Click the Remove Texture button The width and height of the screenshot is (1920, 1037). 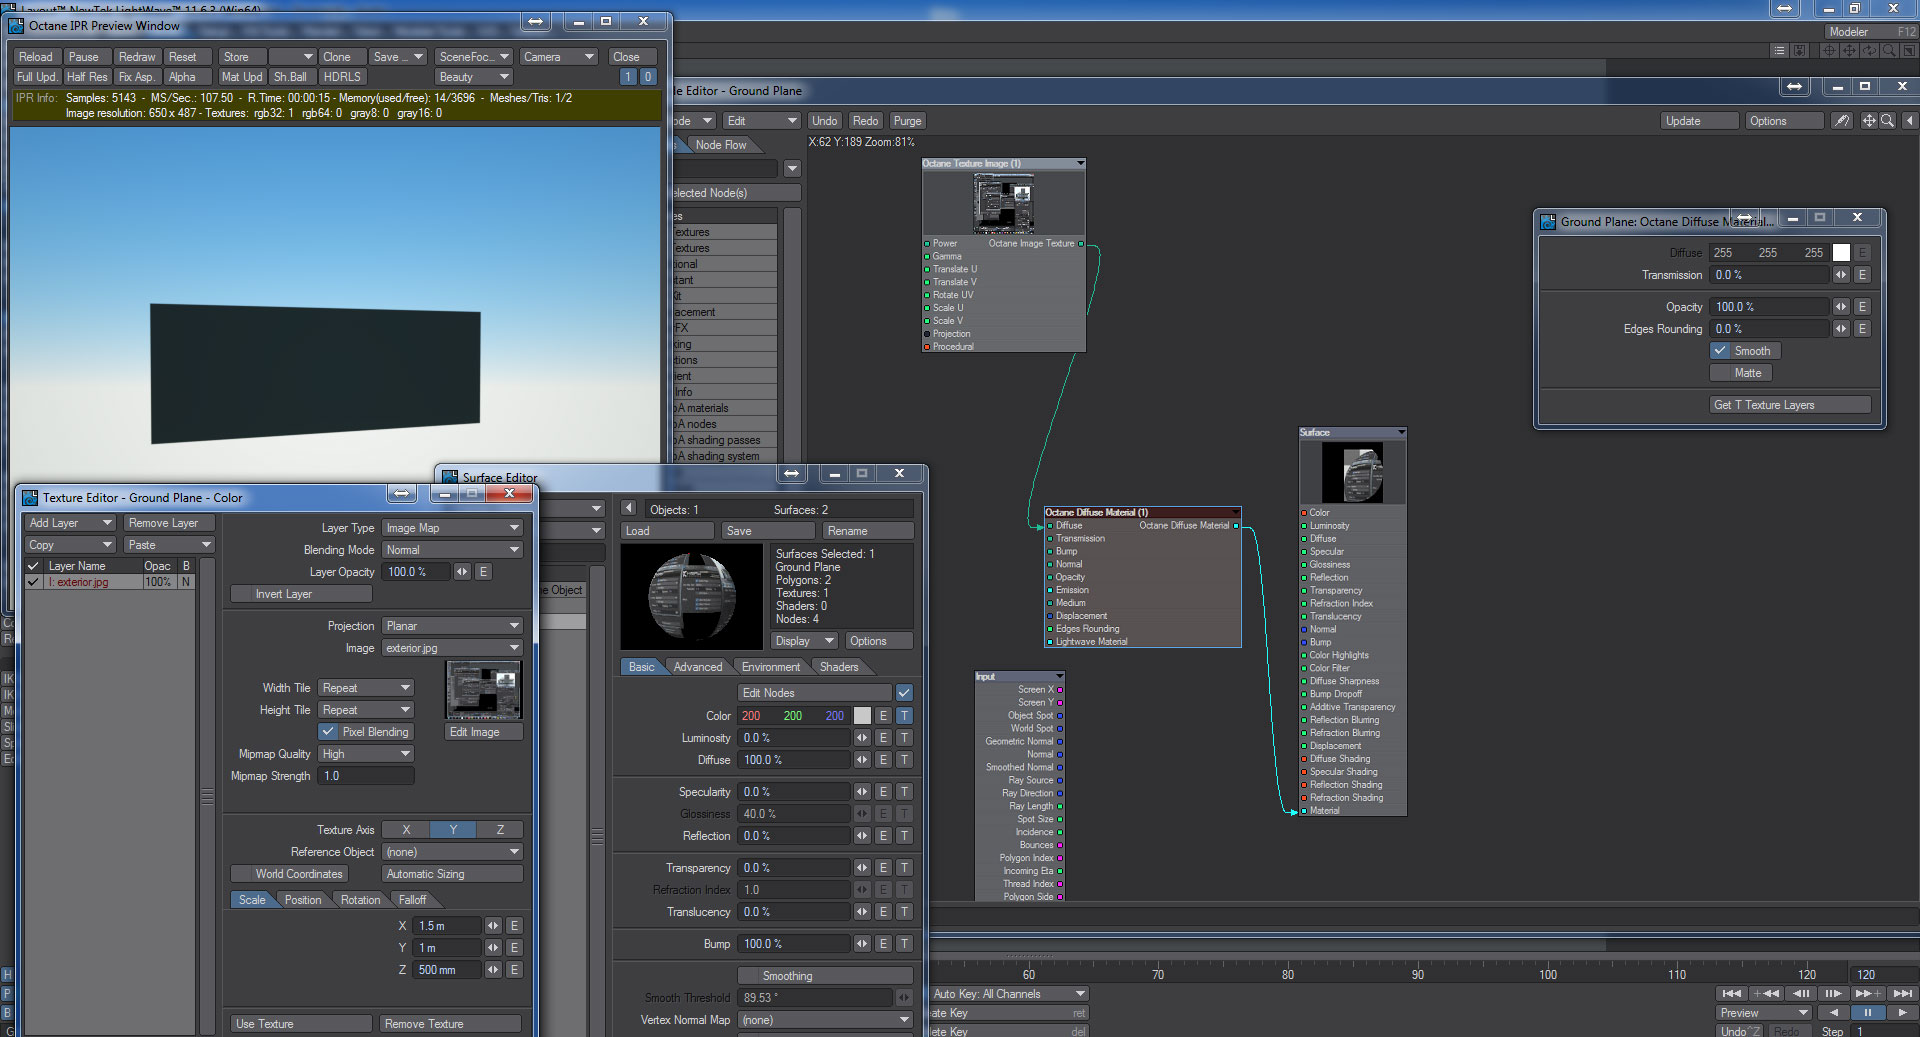[450, 1024]
